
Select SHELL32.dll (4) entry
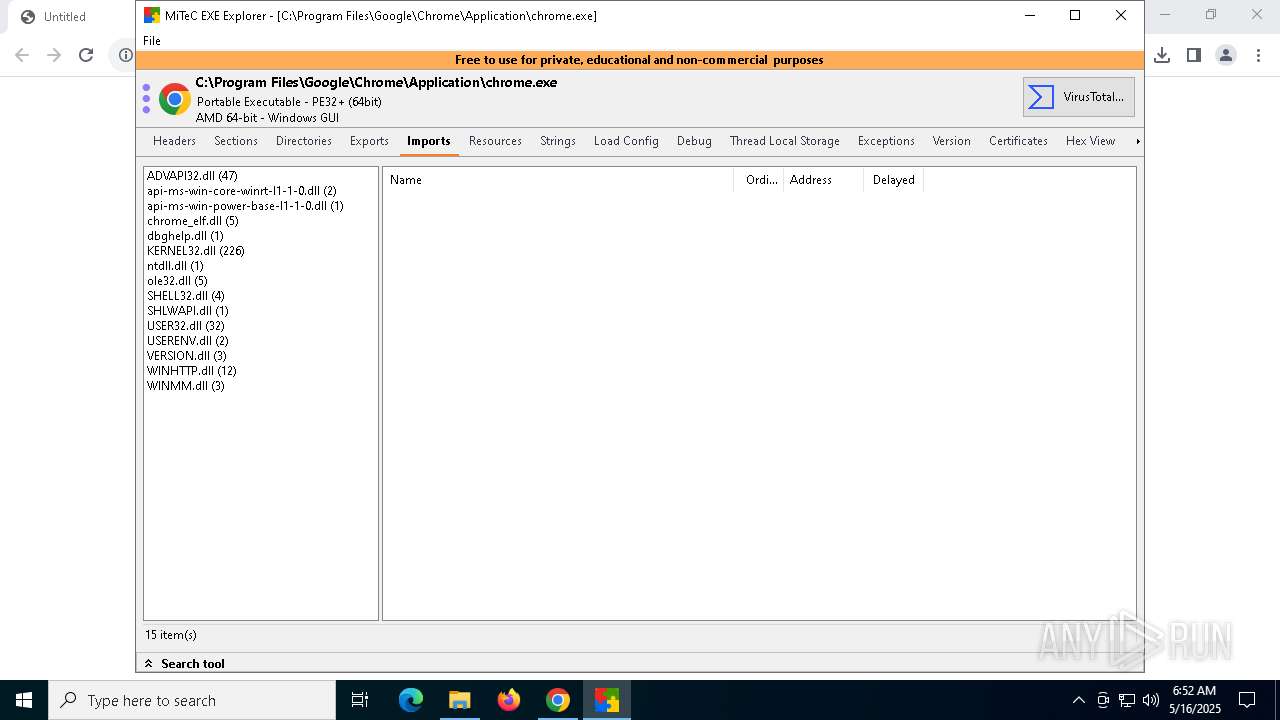pyautogui.click(x=186, y=296)
